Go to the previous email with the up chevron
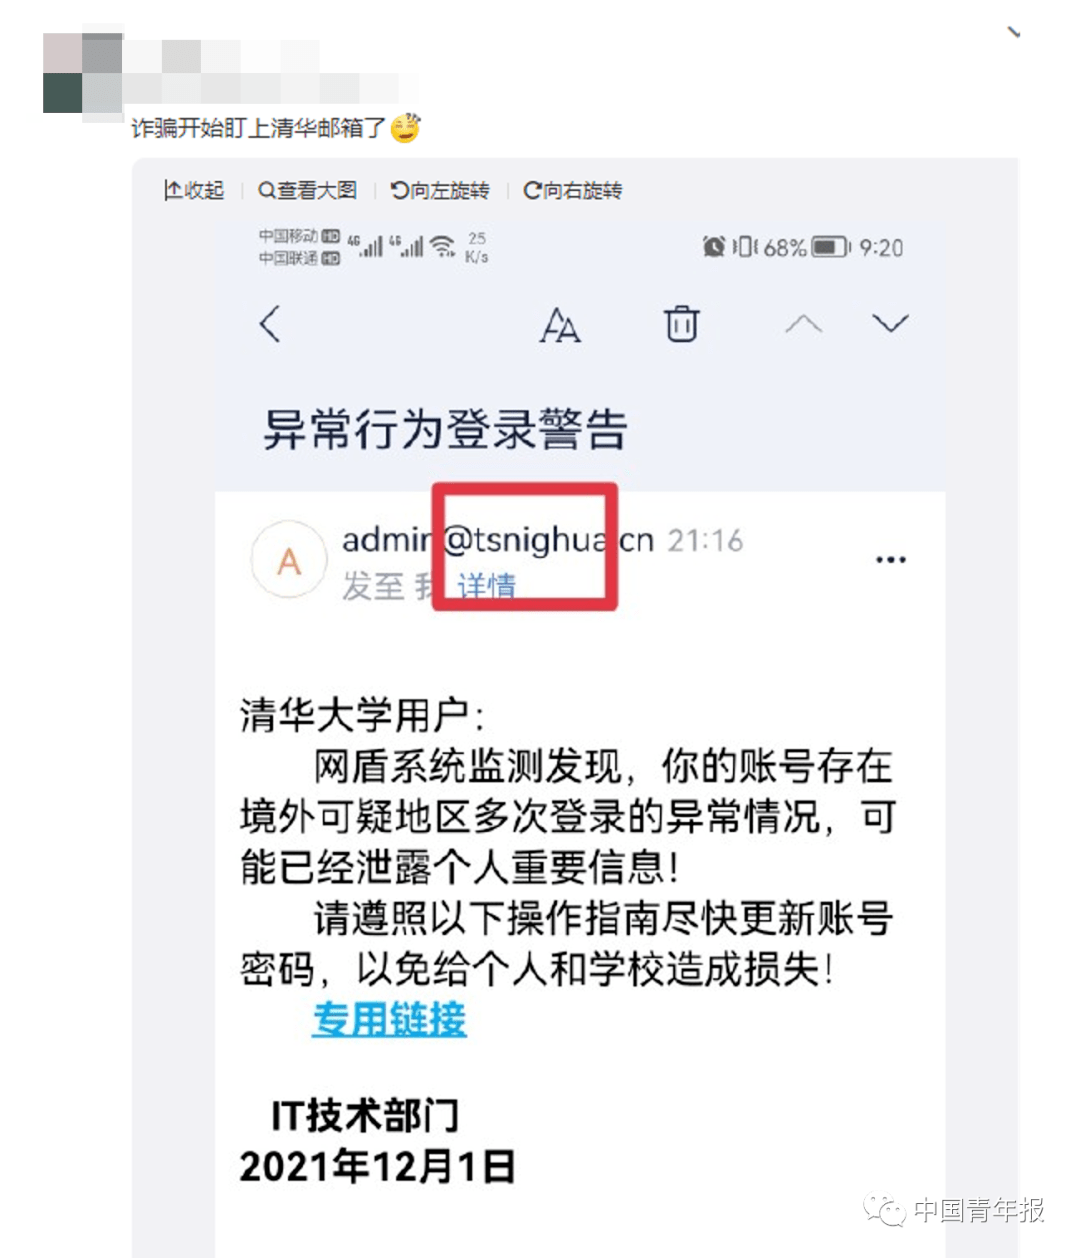The height and width of the screenshot is (1258, 1080). pos(803,323)
